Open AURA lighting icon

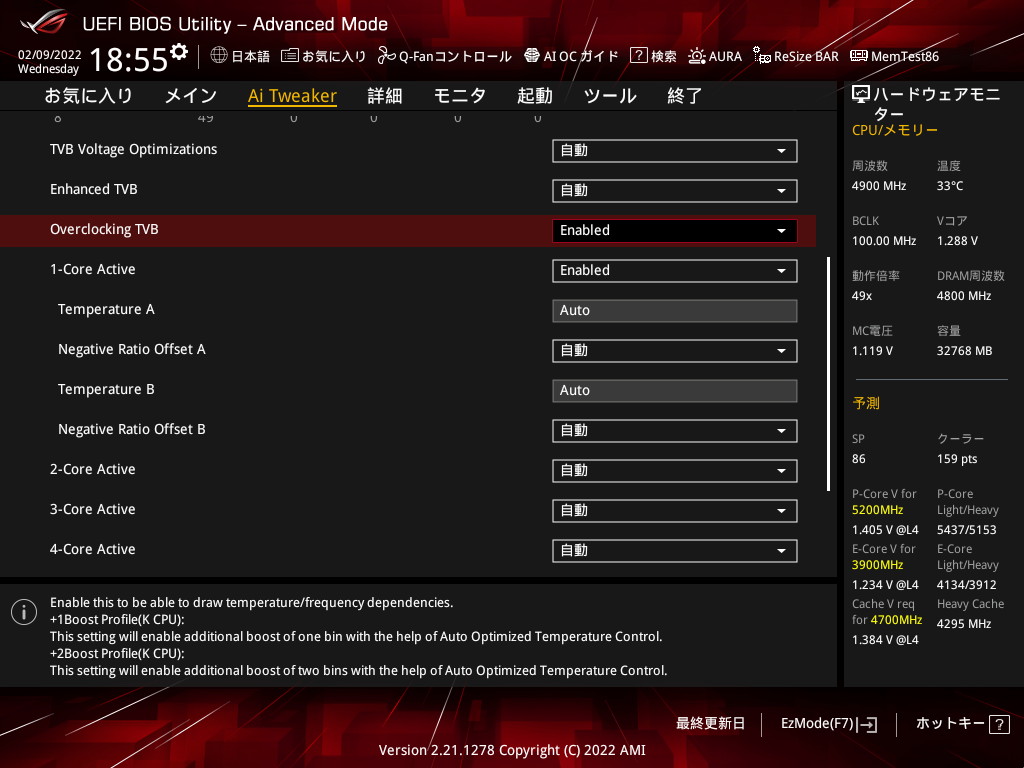(696, 56)
